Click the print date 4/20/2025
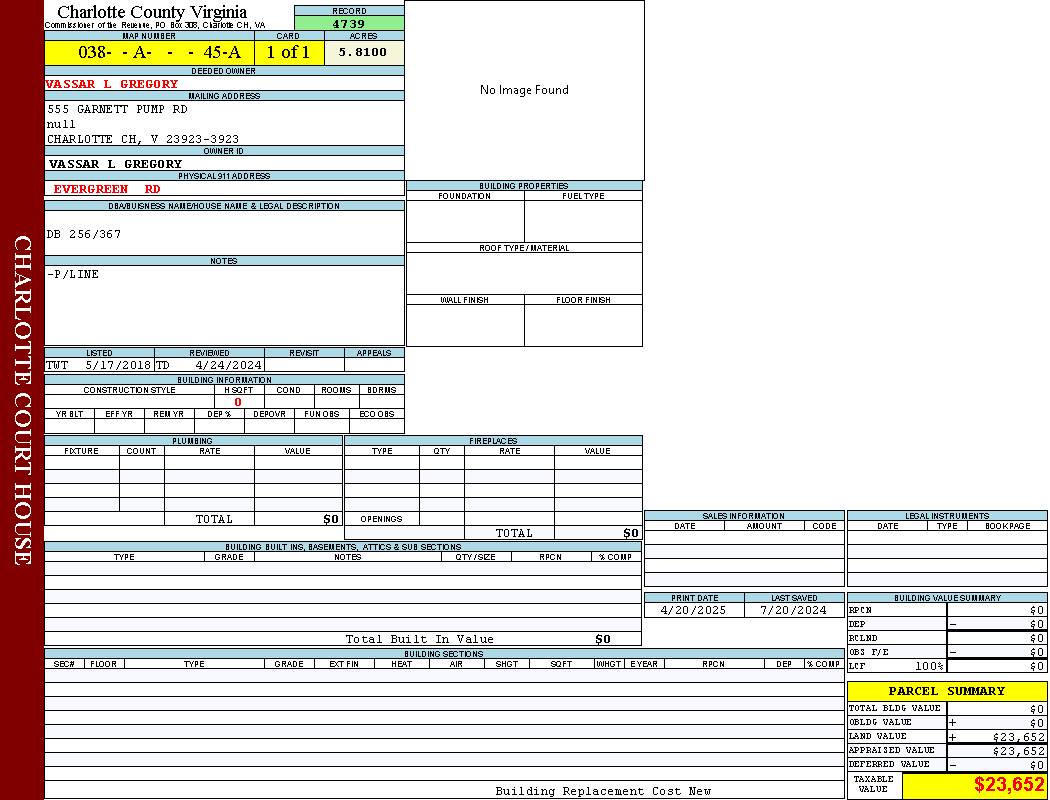This screenshot has height=800, width=1050. tap(694, 610)
